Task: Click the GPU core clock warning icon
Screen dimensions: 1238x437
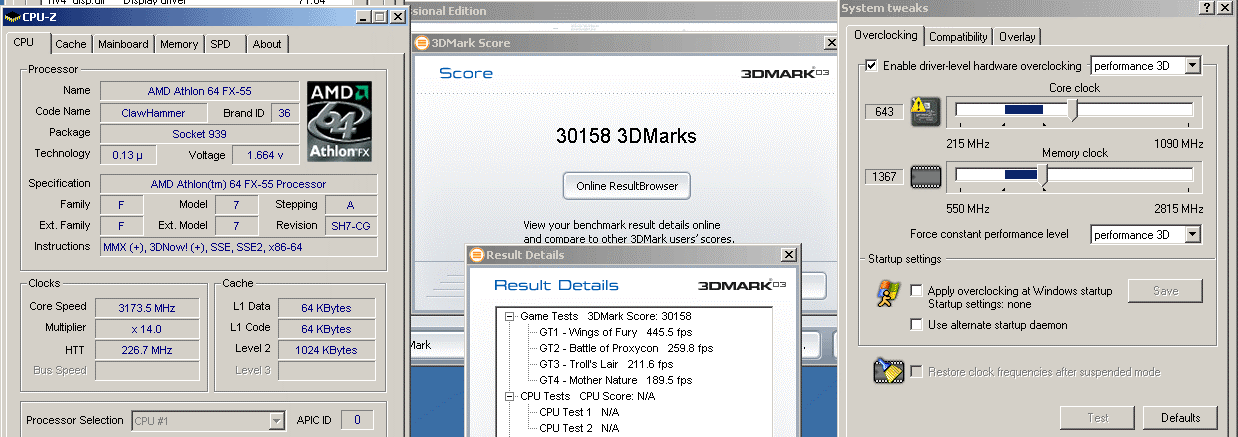Action: point(925,112)
